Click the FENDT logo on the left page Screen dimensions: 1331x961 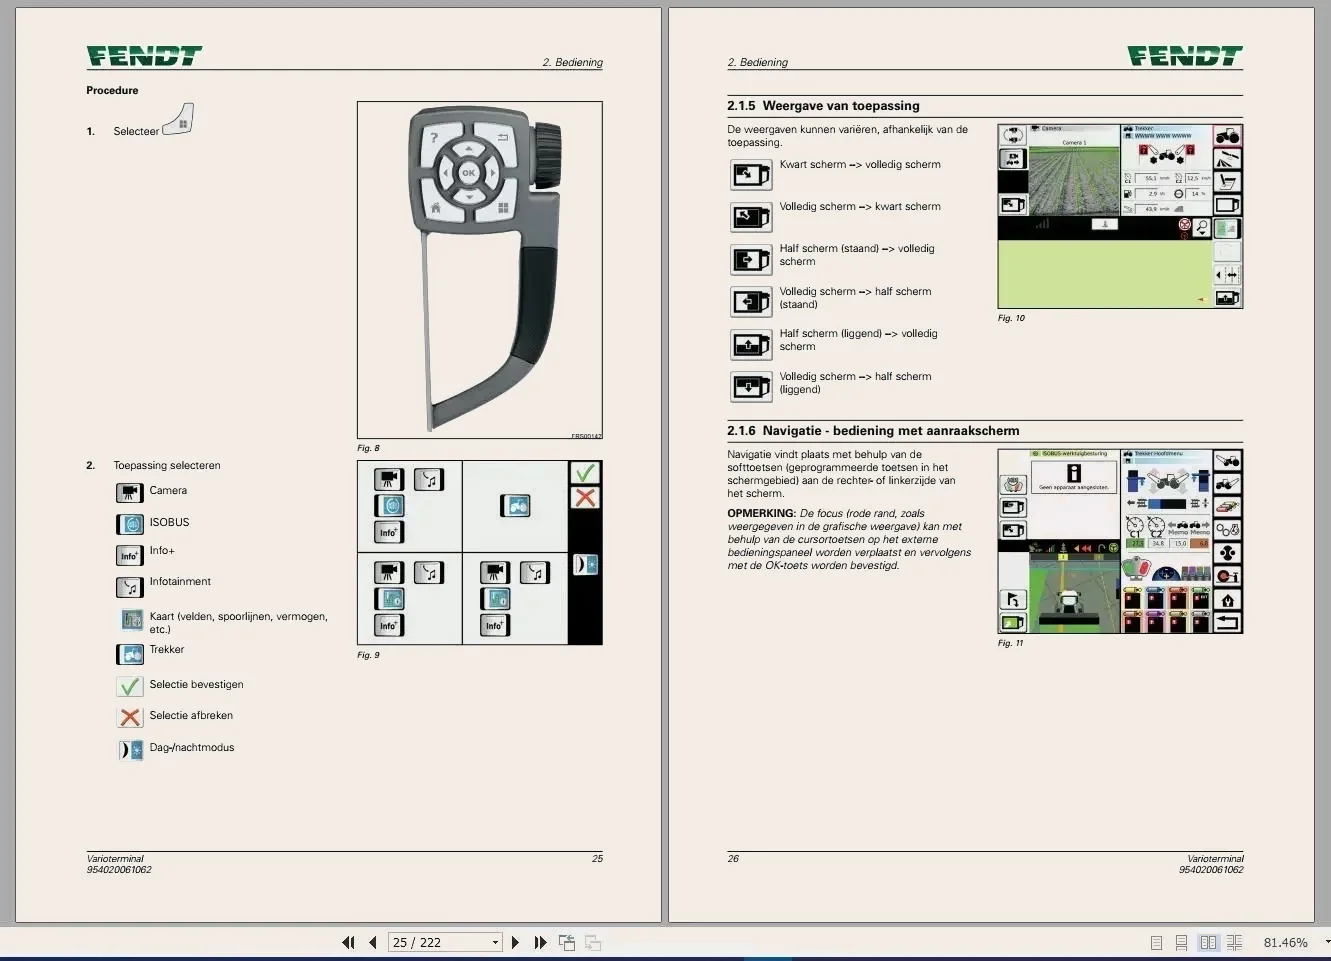pyautogui.click(x=144, y=56)
